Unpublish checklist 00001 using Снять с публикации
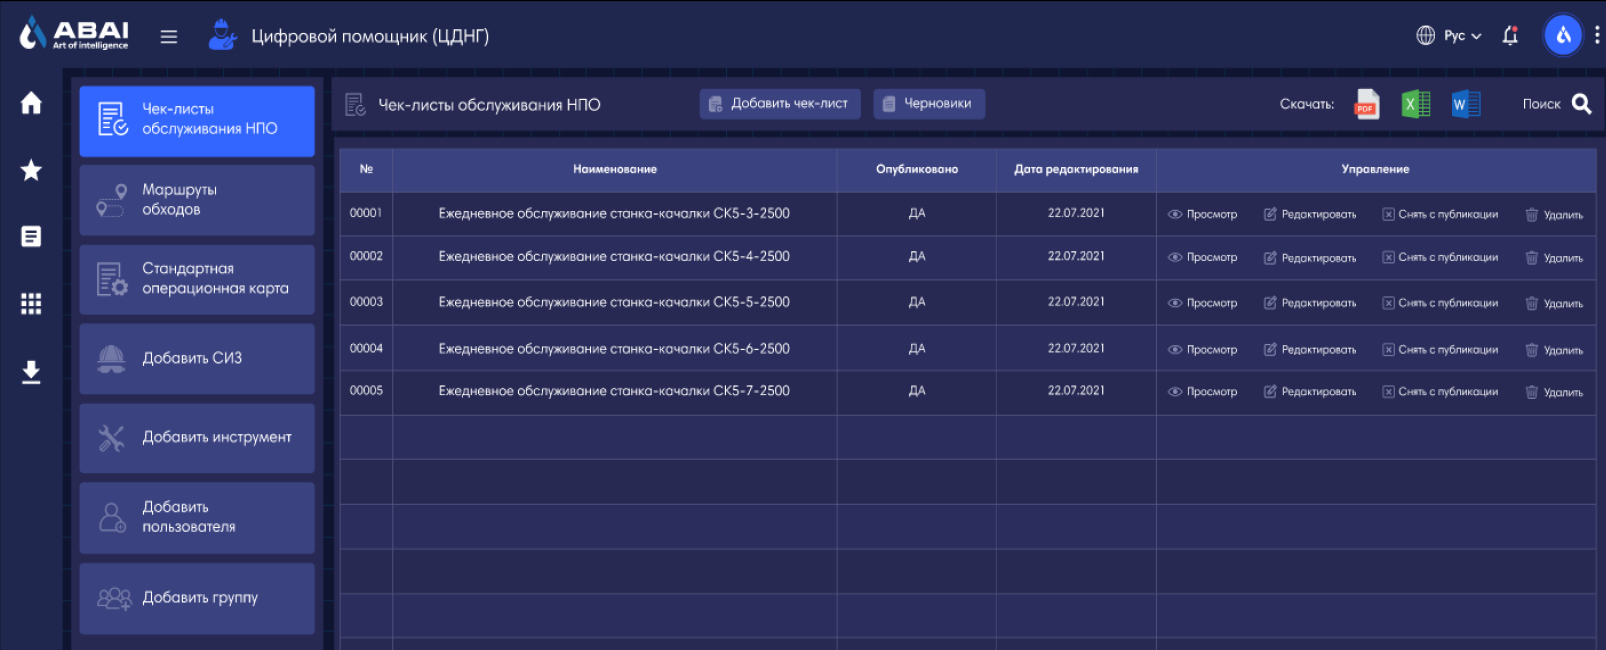The width and height of the screenshot is (1606, 650). pos(1440,214)
